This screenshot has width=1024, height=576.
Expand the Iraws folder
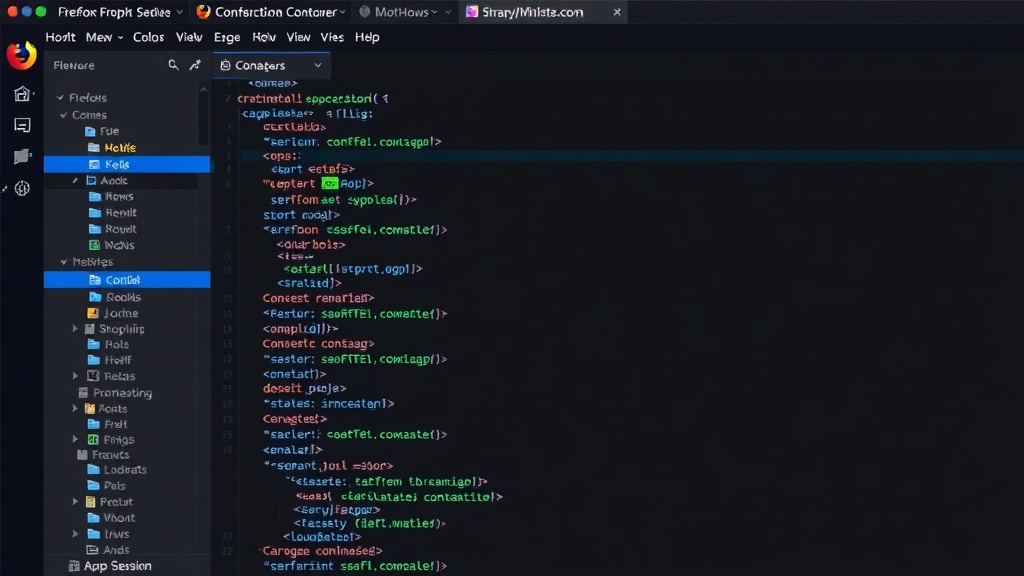[x=75, y=534]
